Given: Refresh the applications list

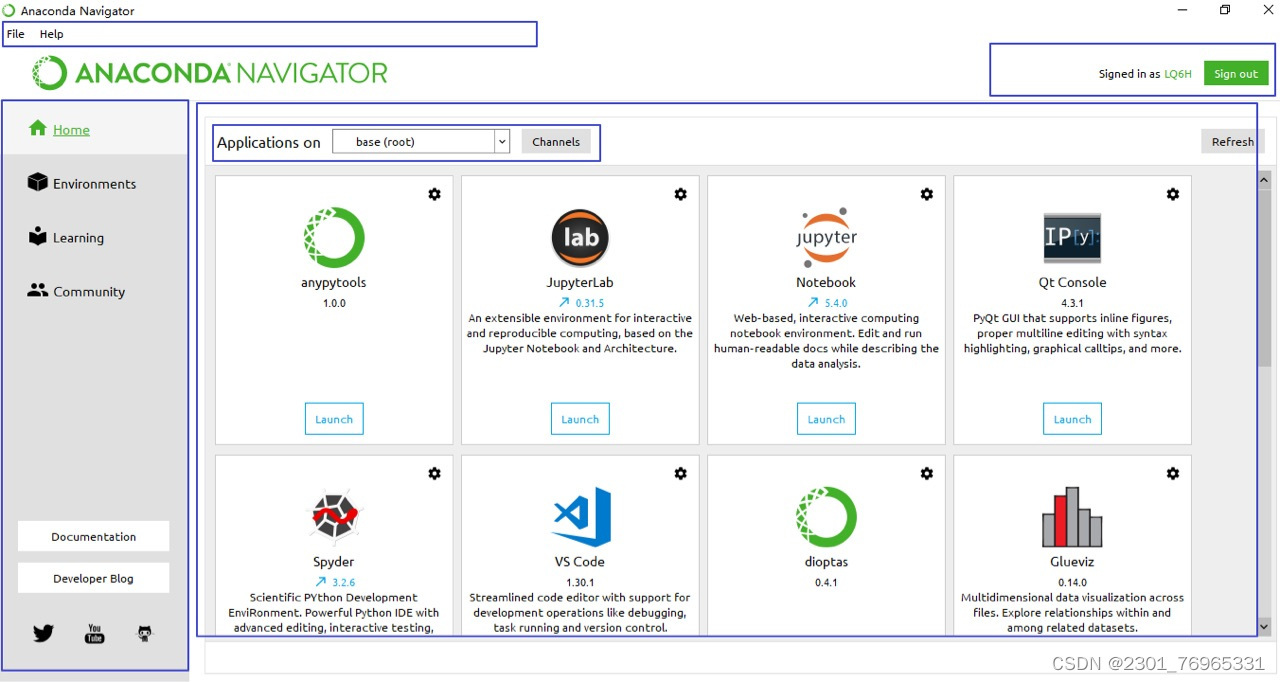Looking at the screenshot, I should coord(1232,141).
